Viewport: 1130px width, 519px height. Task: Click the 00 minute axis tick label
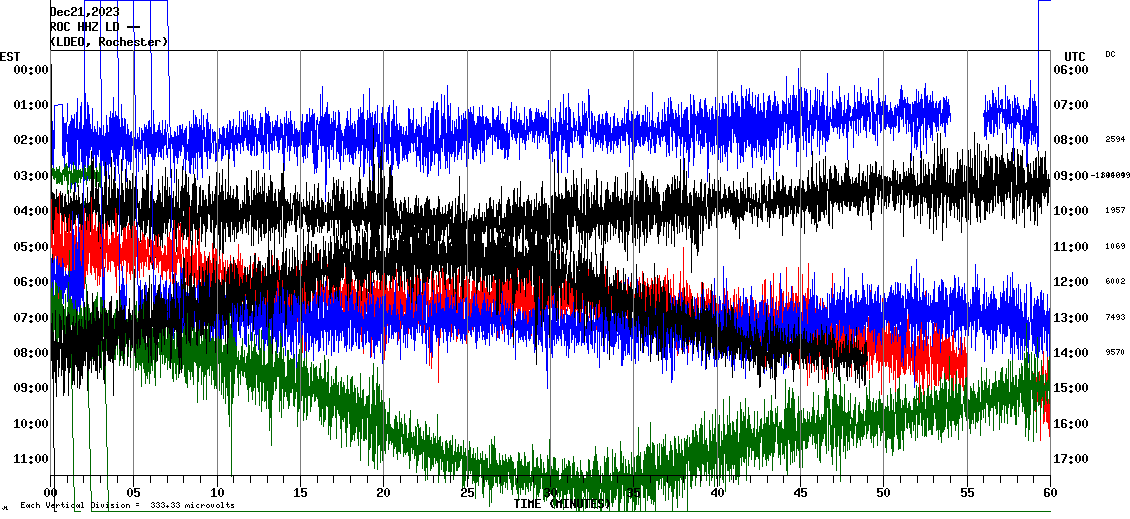click(x=51, y=493)
